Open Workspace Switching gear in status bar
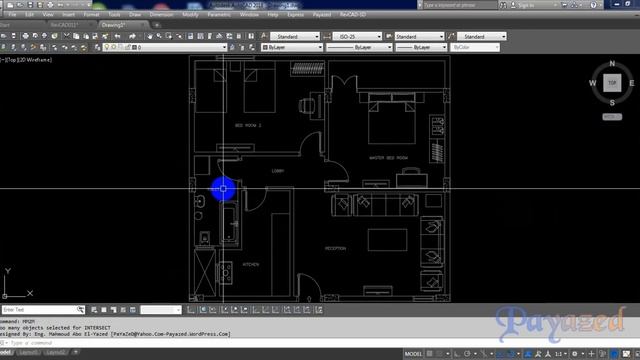640x360 pixels. (x=575, y=354)
